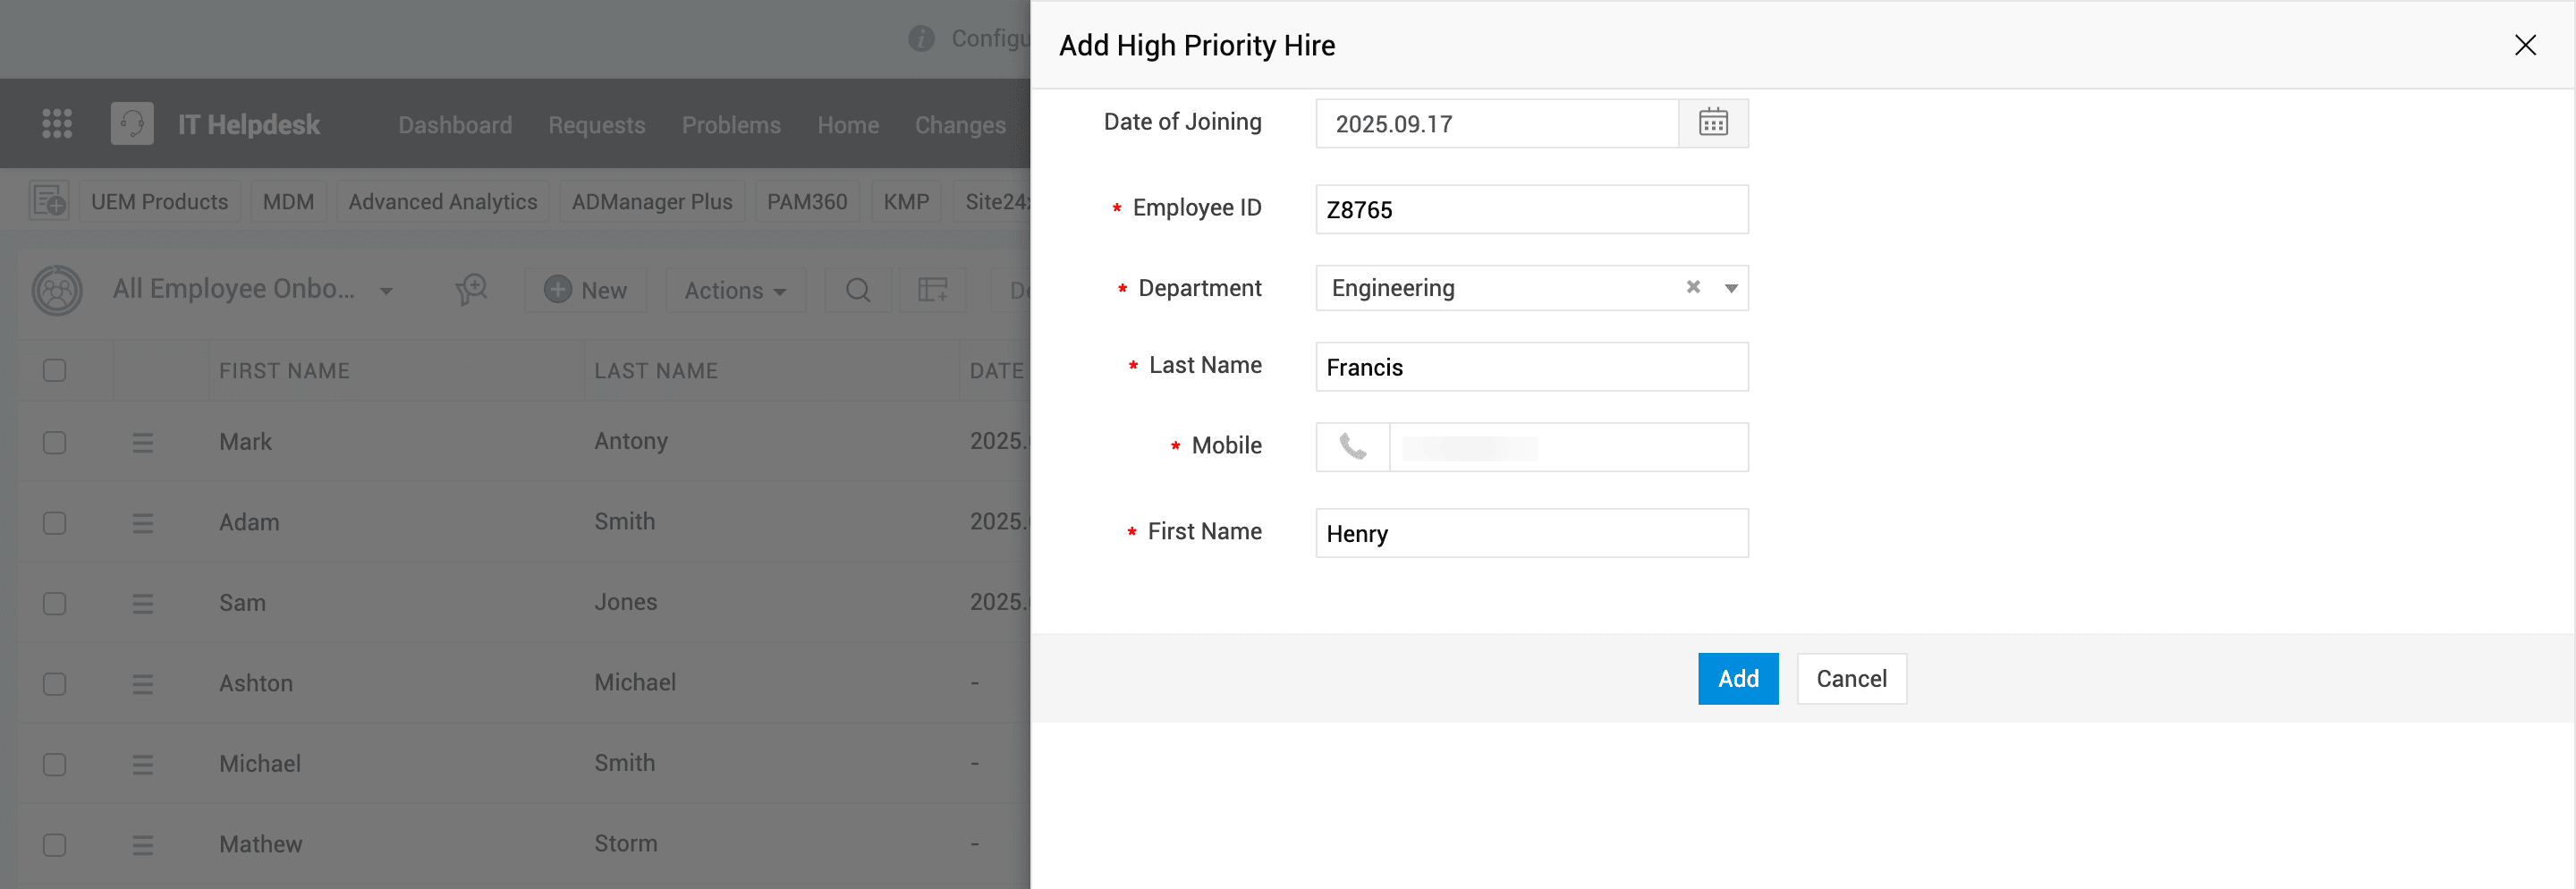Switch to the Requests tab
This screenshot has width=2576, height=889.
coord(597,125)
